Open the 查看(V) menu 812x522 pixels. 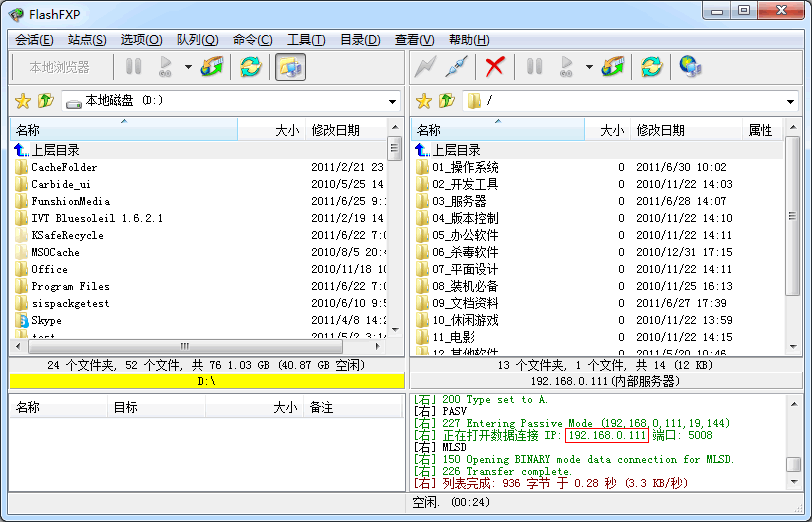[x=414, y=40]
